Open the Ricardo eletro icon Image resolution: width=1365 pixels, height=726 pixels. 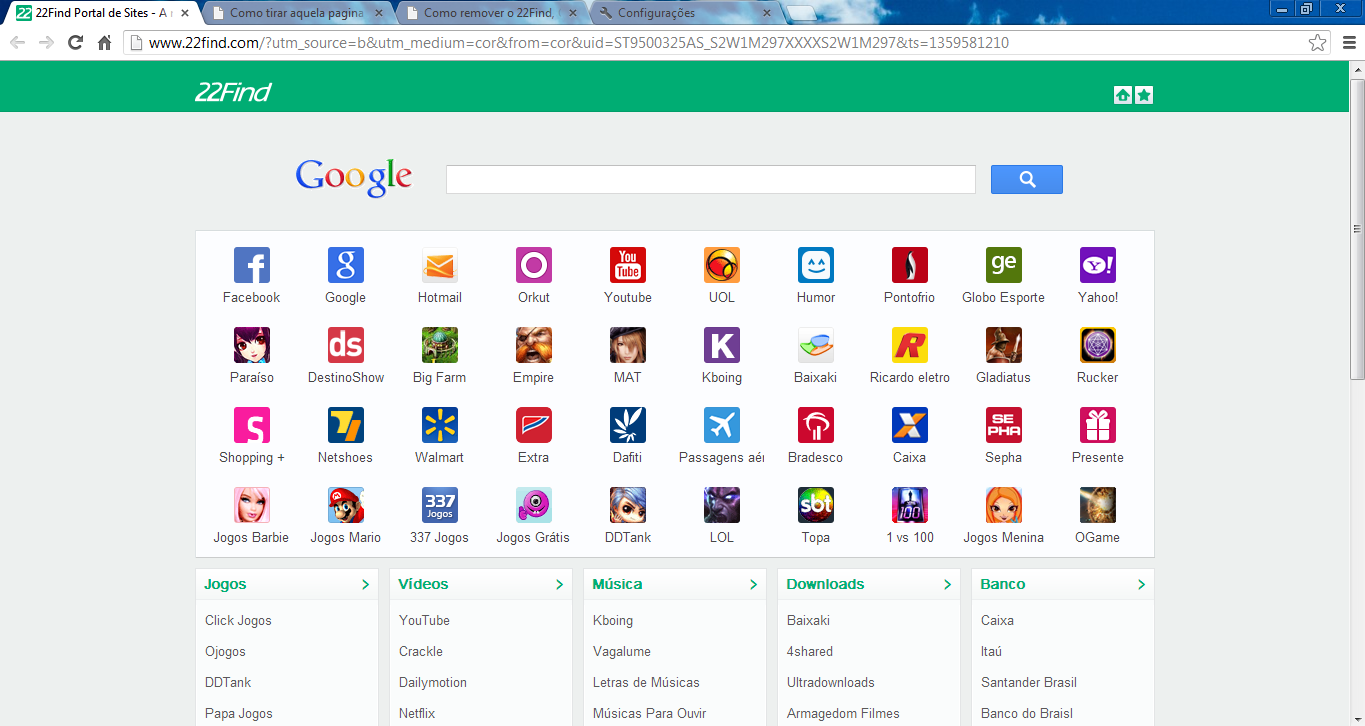(x=910, y=345)
